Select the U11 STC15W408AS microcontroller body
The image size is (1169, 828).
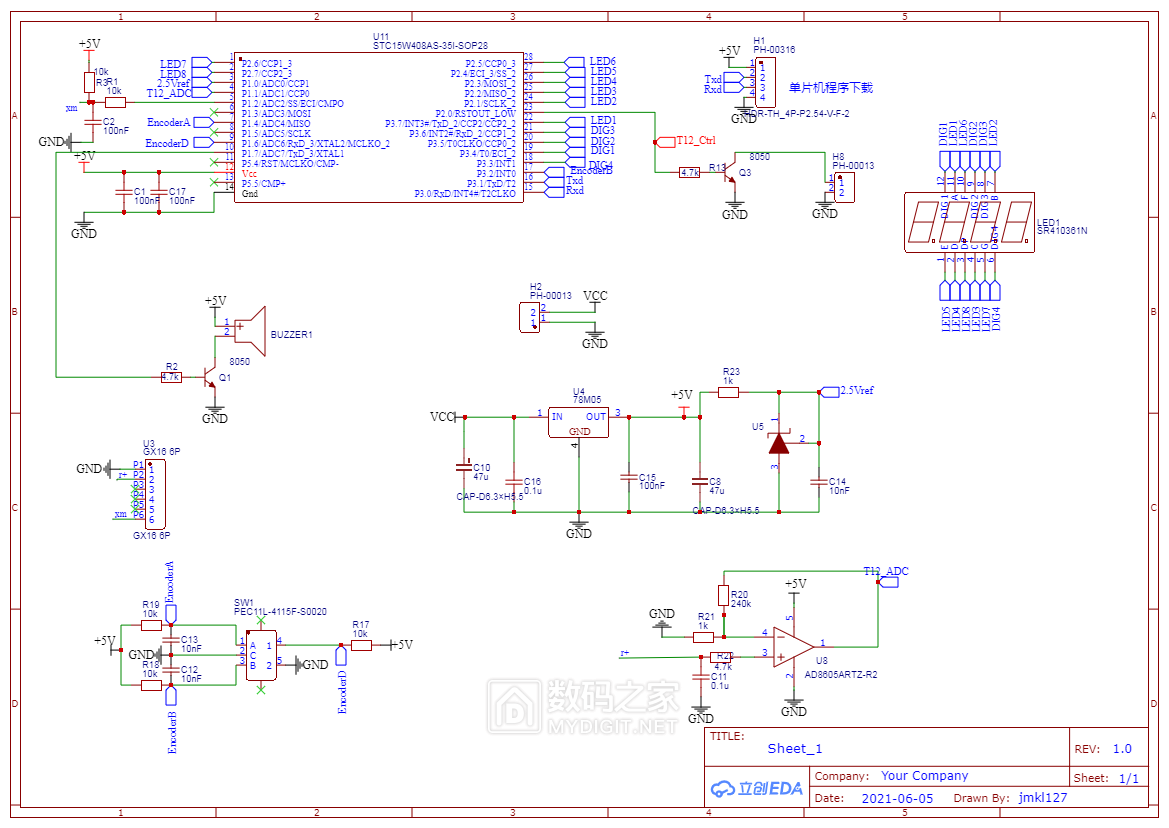[378, 127]
